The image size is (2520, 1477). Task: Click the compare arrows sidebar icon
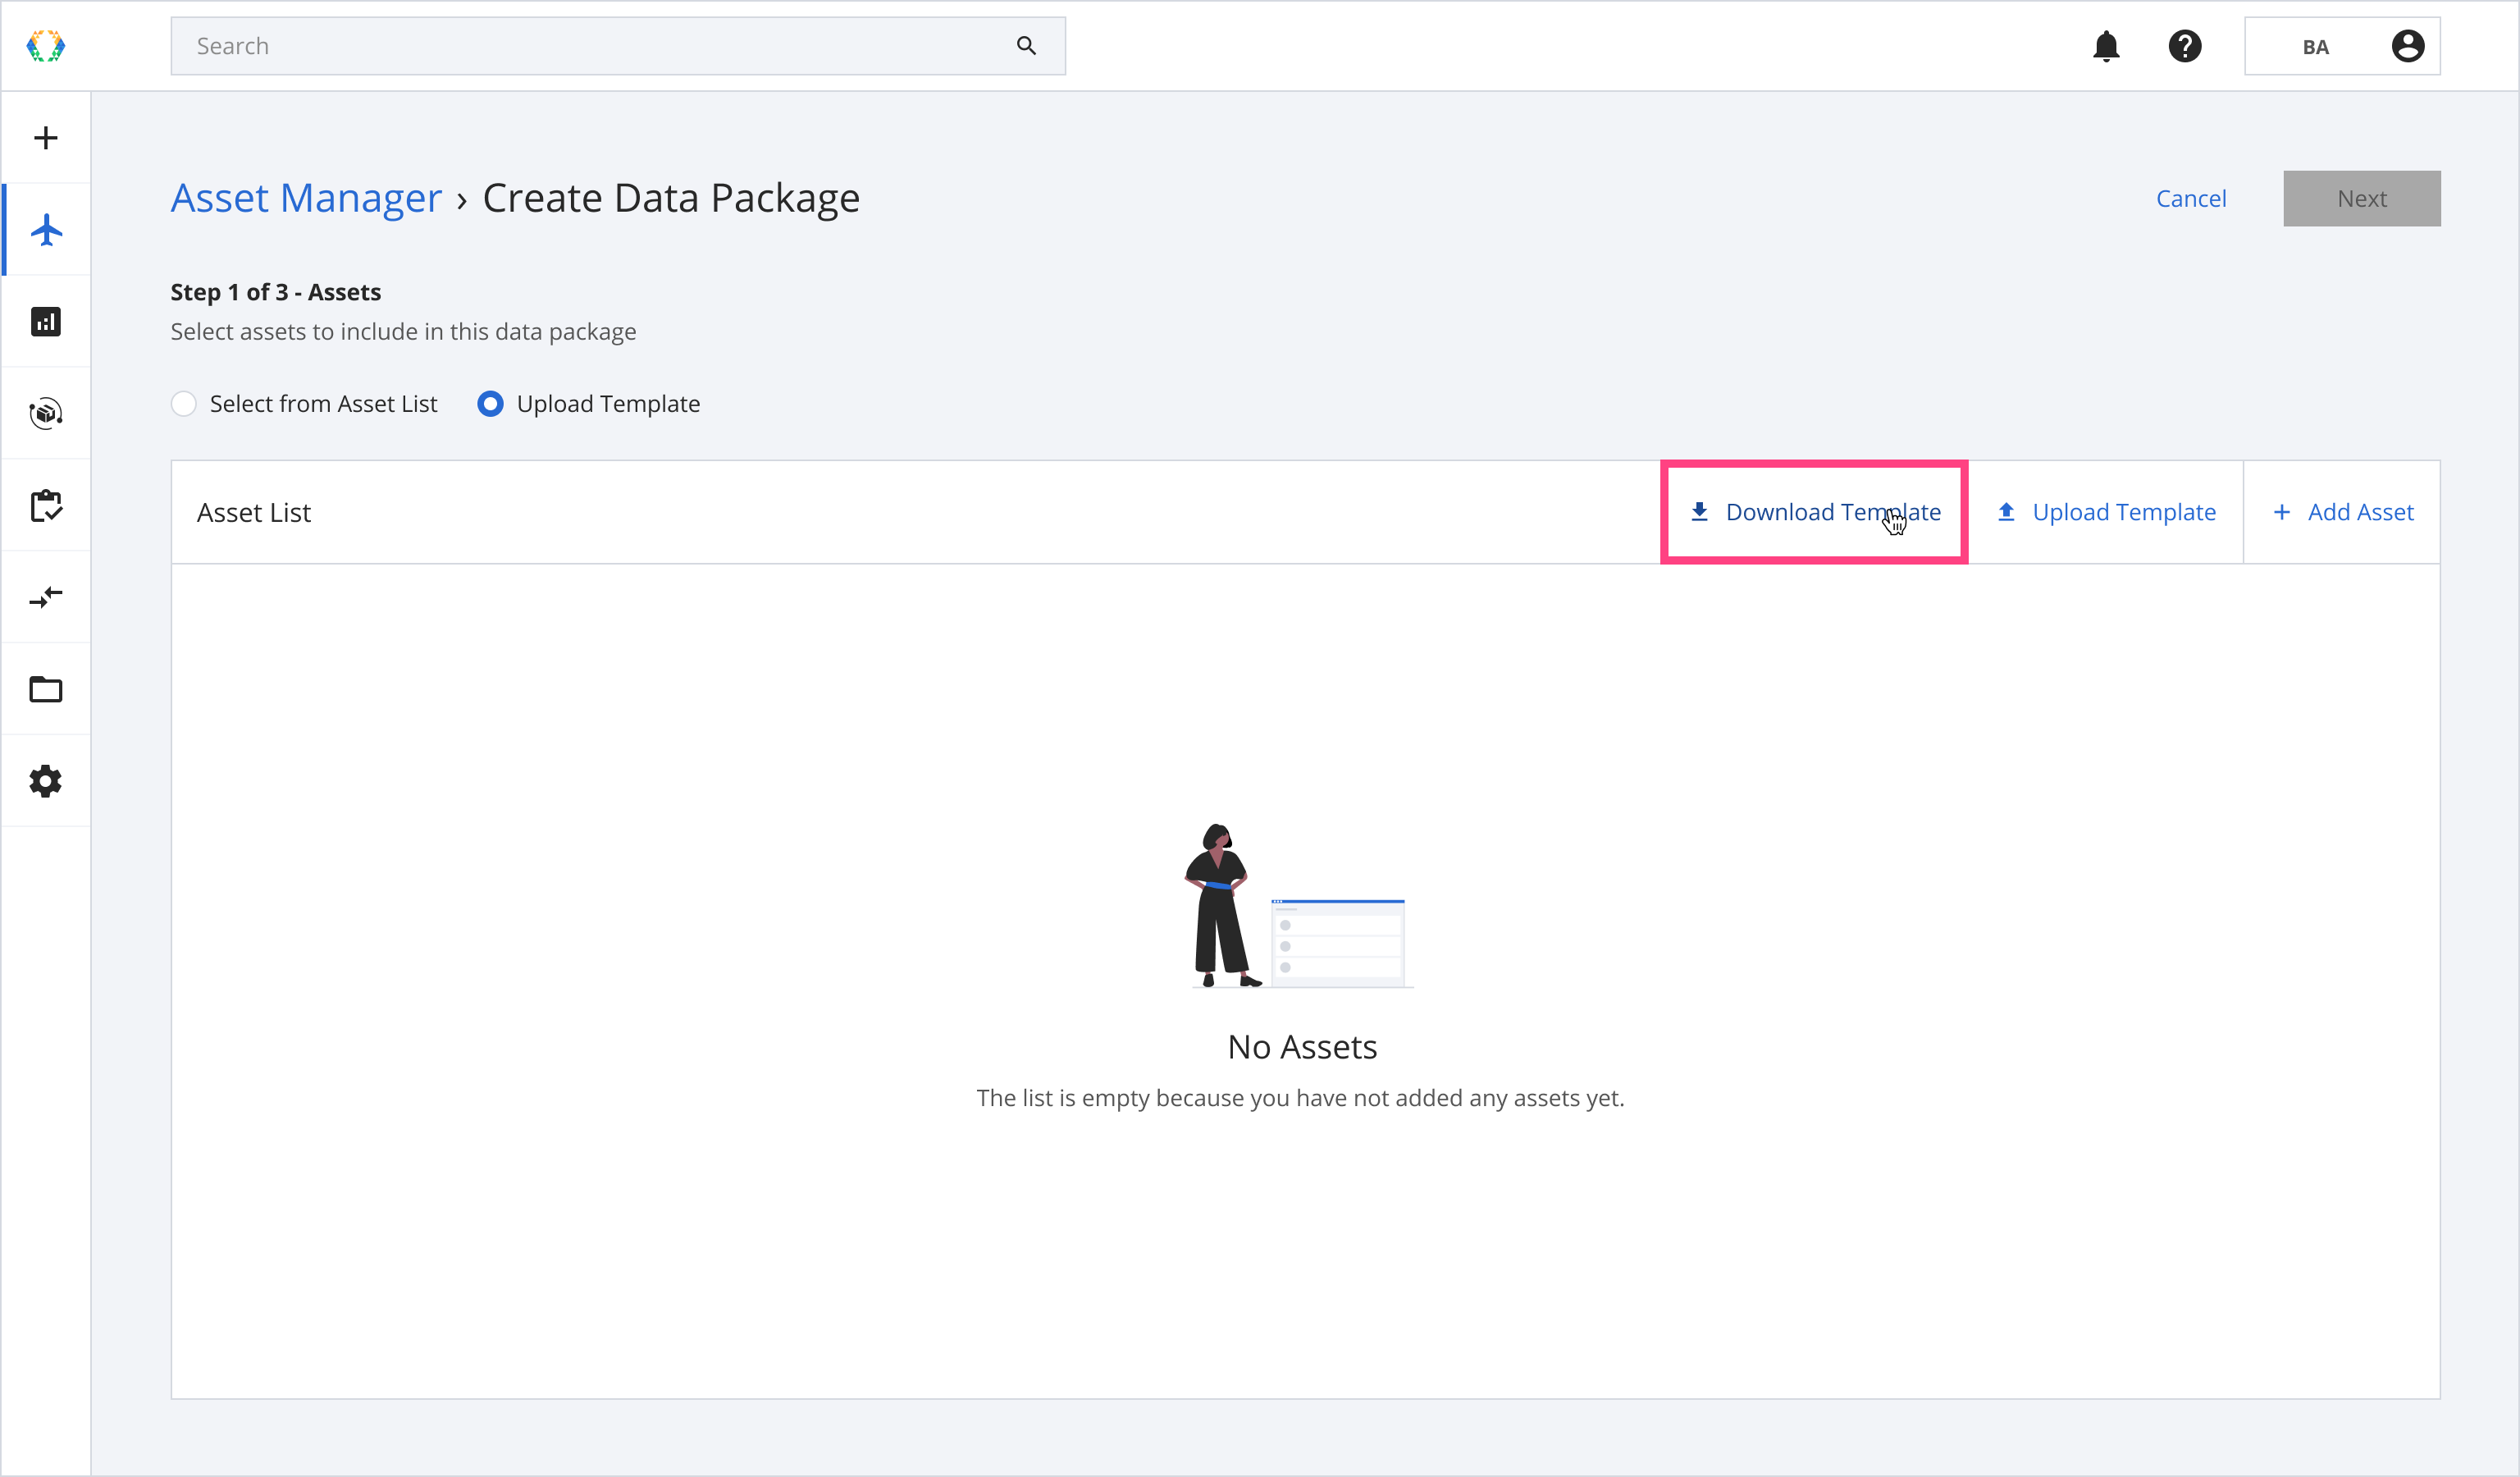click(x=46, y=598)
